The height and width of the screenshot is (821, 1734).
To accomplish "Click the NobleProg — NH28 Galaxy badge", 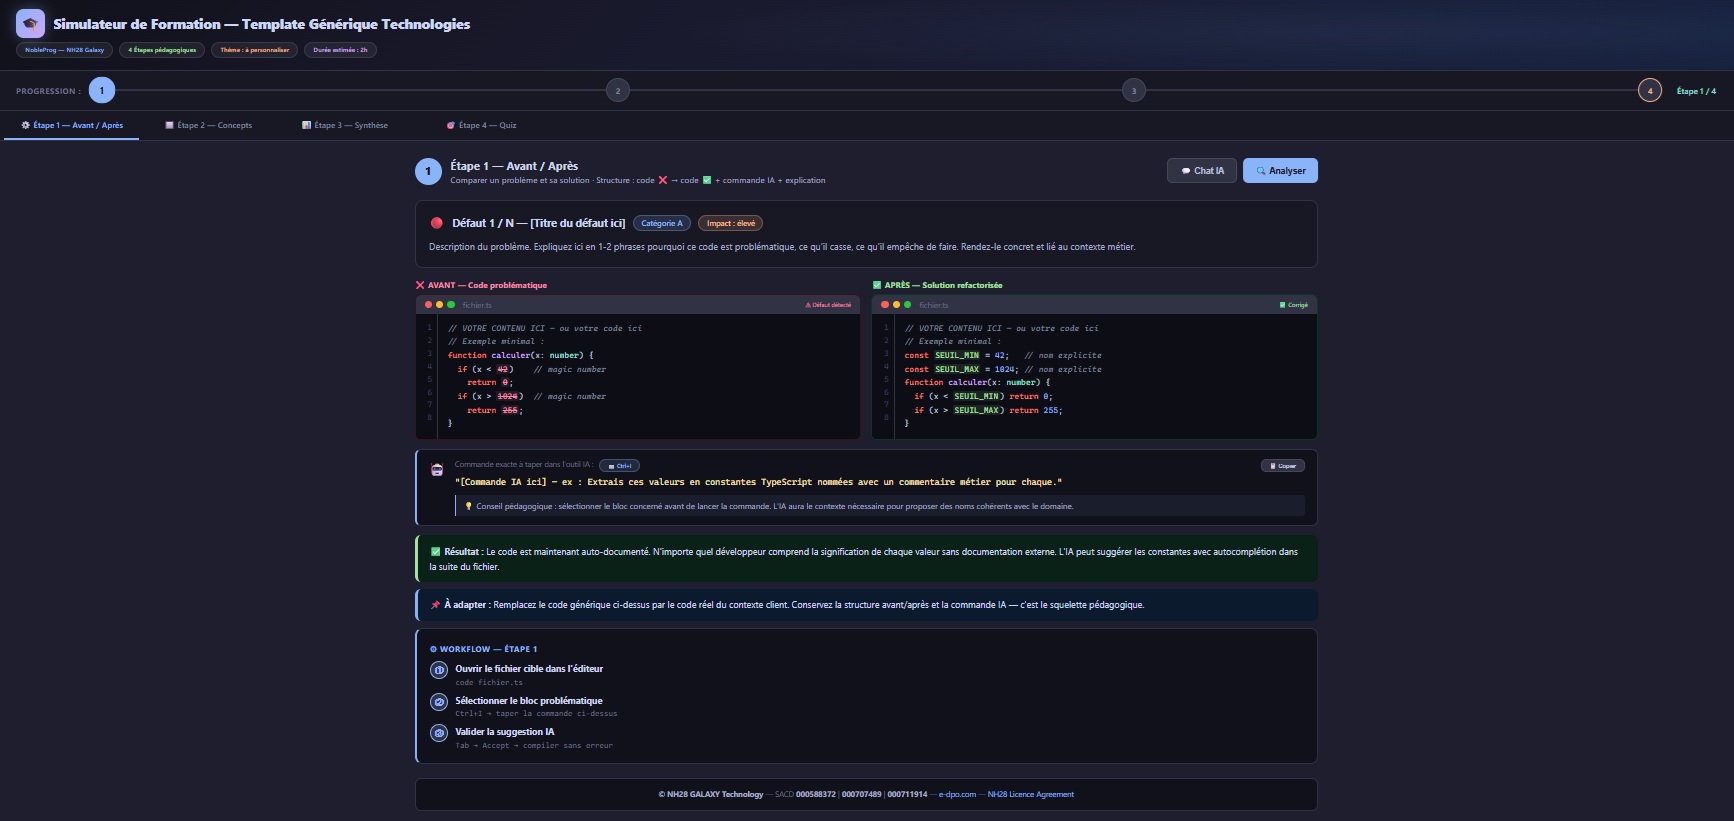I will coord(65,50).
